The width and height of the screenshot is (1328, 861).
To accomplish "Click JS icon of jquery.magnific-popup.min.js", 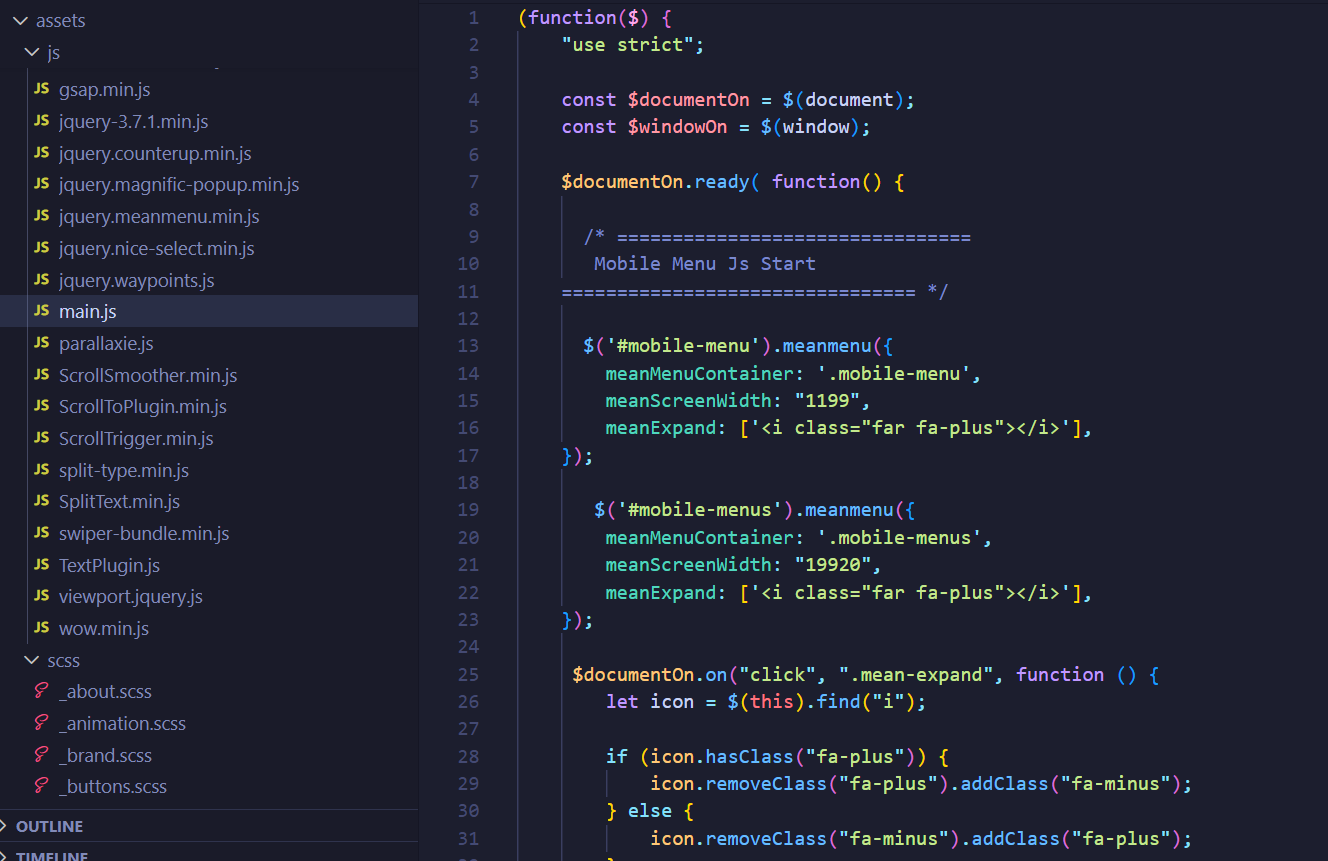I will [x=41, y=185].
